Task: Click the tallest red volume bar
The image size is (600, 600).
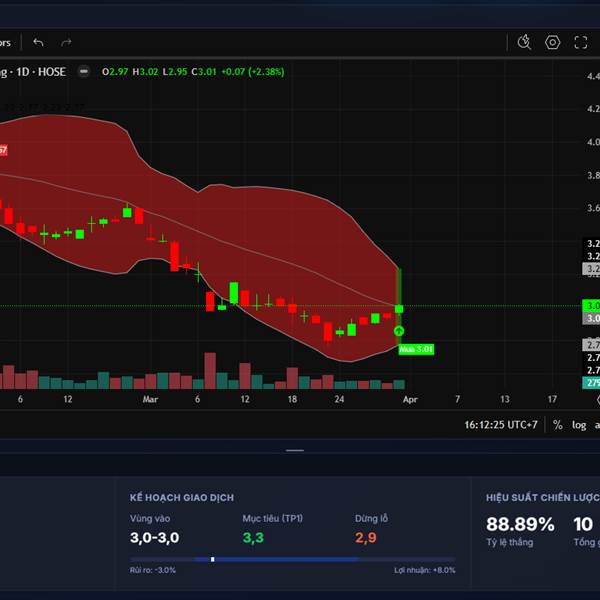Action: 210,370
